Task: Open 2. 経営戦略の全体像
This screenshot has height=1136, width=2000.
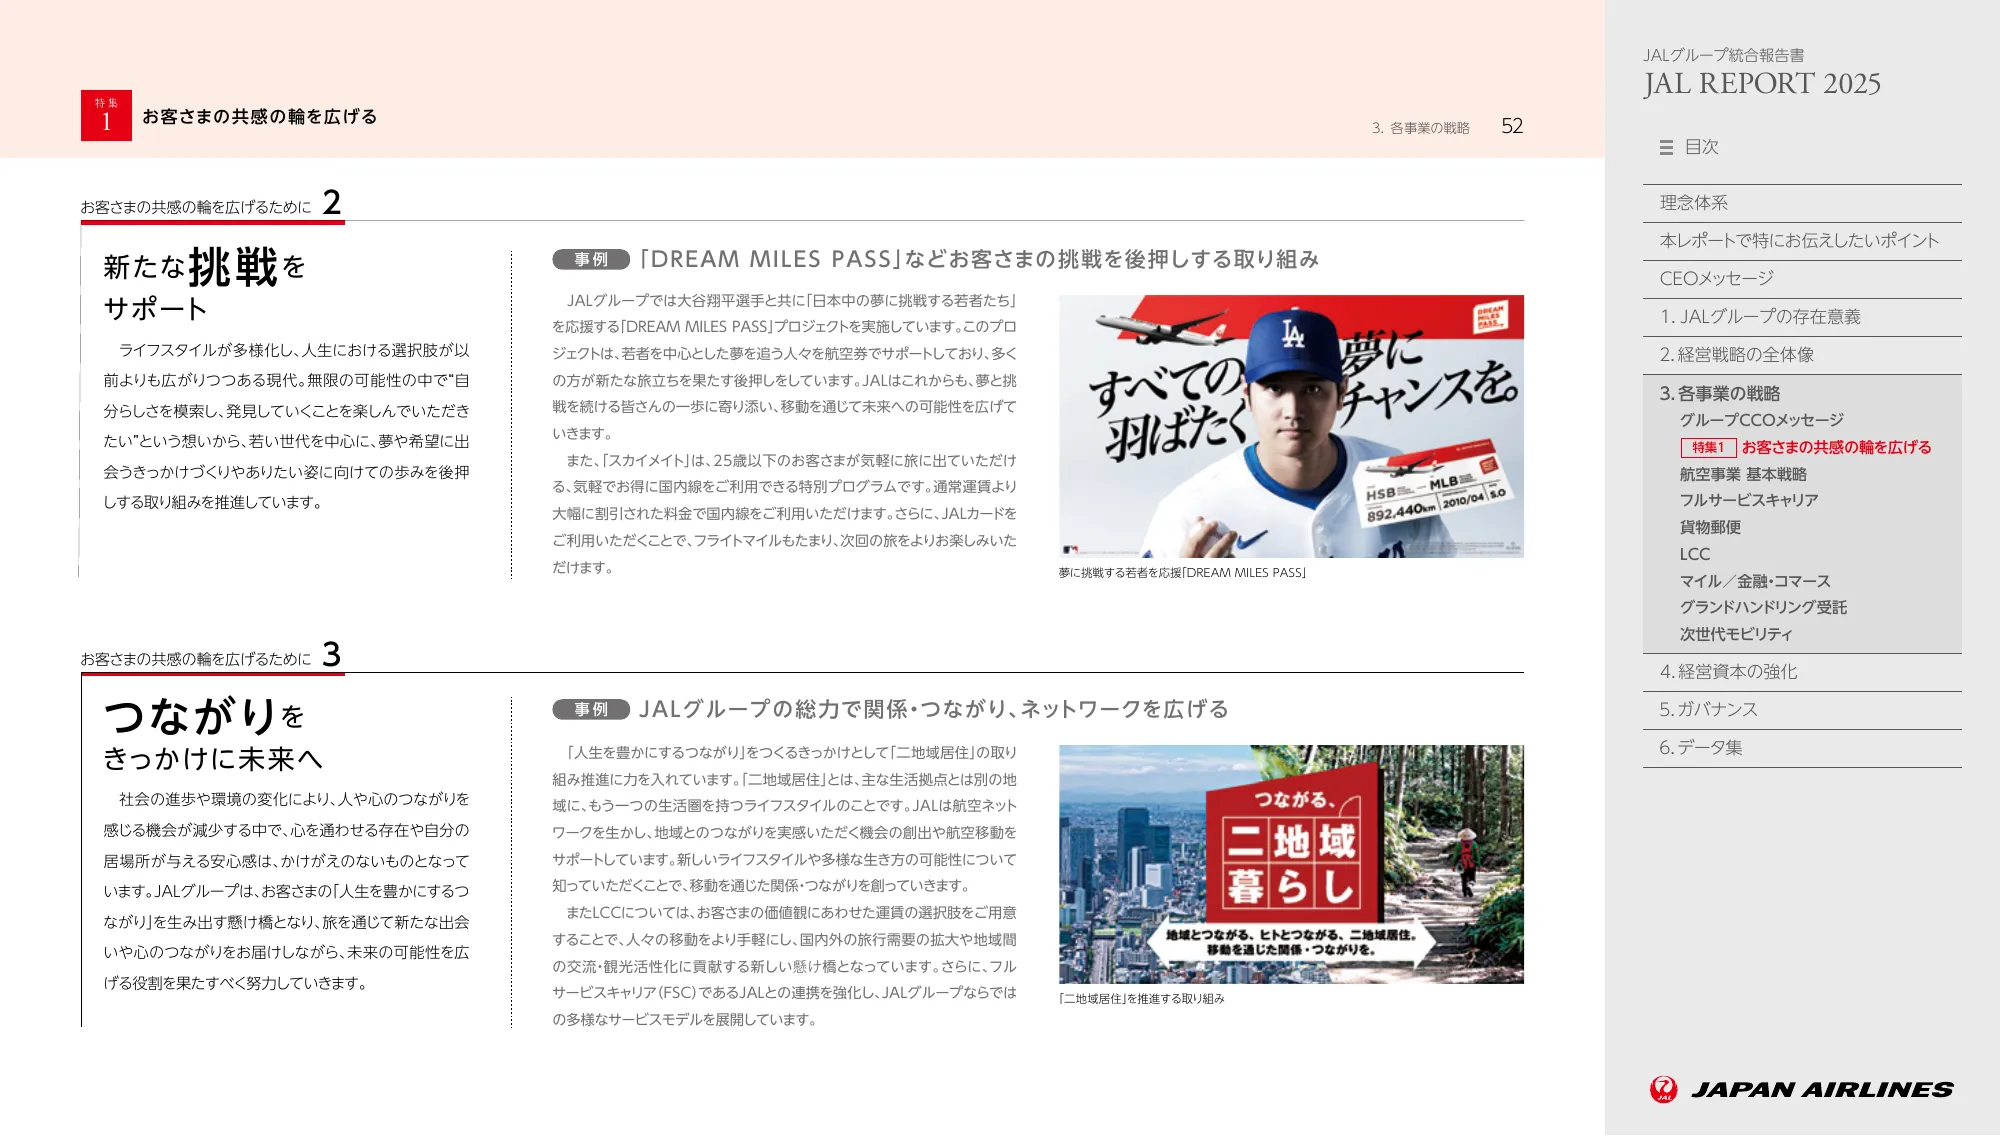Action: (x=1802, y=355)
